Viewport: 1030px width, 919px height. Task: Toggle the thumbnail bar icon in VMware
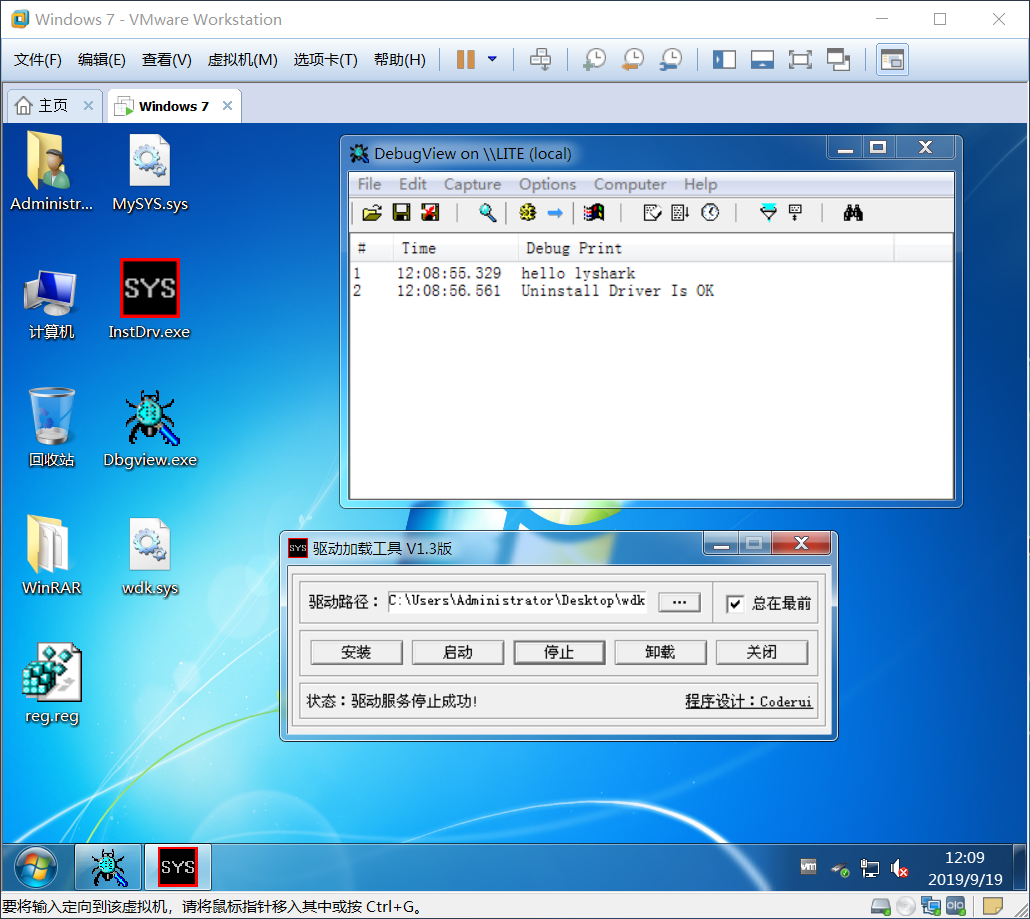coord(762,60)
